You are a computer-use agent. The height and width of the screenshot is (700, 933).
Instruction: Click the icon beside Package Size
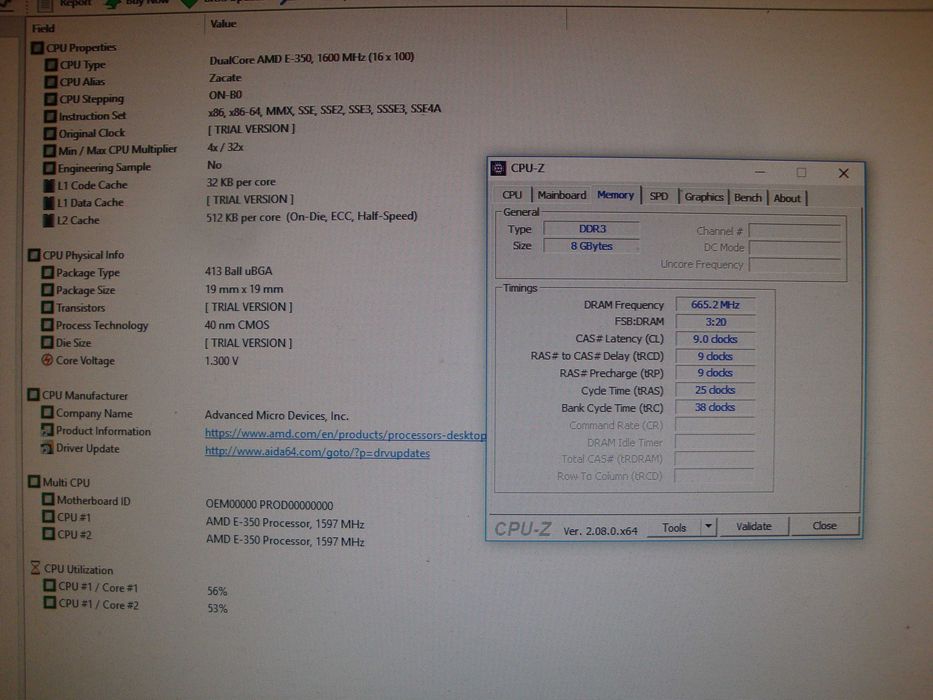coord(48,290)
